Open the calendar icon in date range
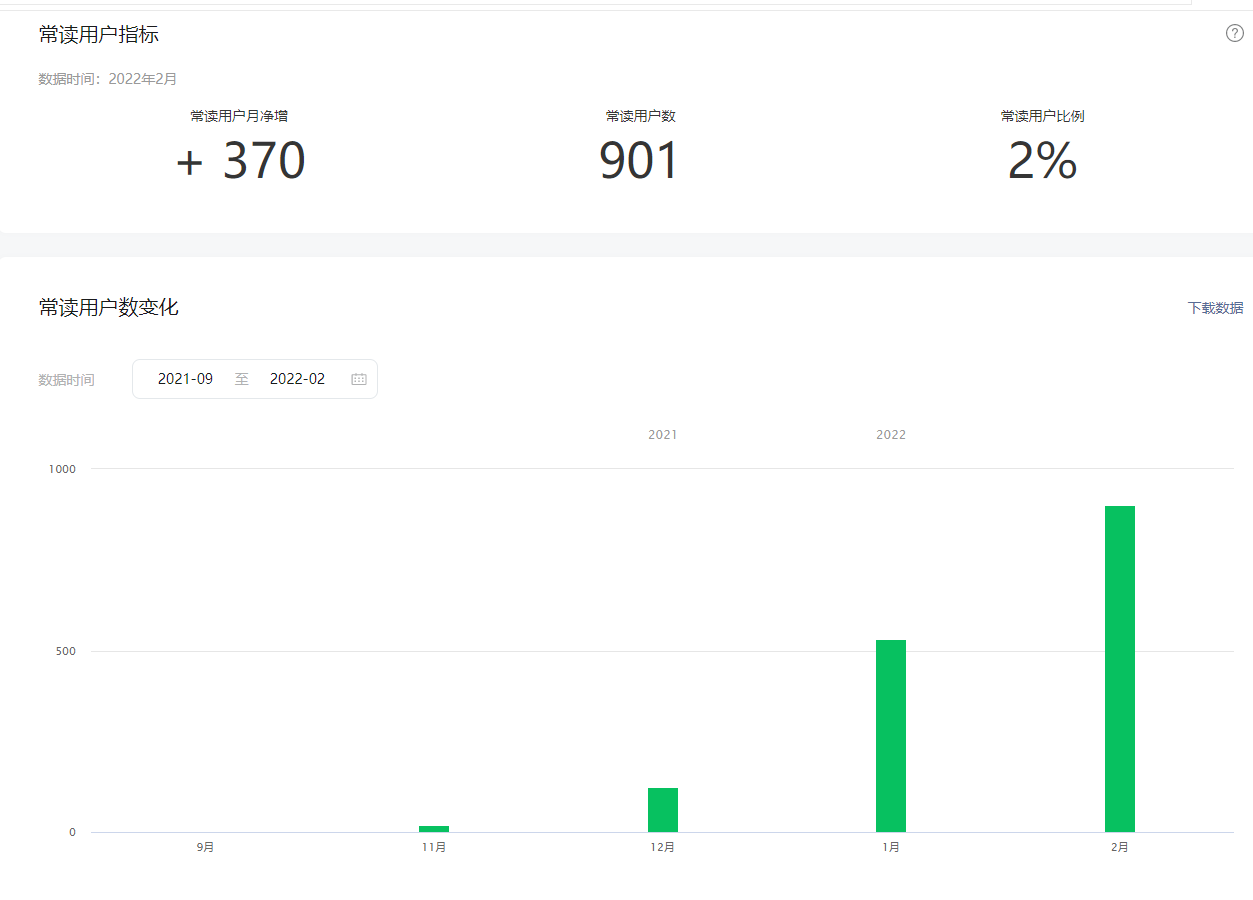The image size is (1253, 900). tap(359, 379)
